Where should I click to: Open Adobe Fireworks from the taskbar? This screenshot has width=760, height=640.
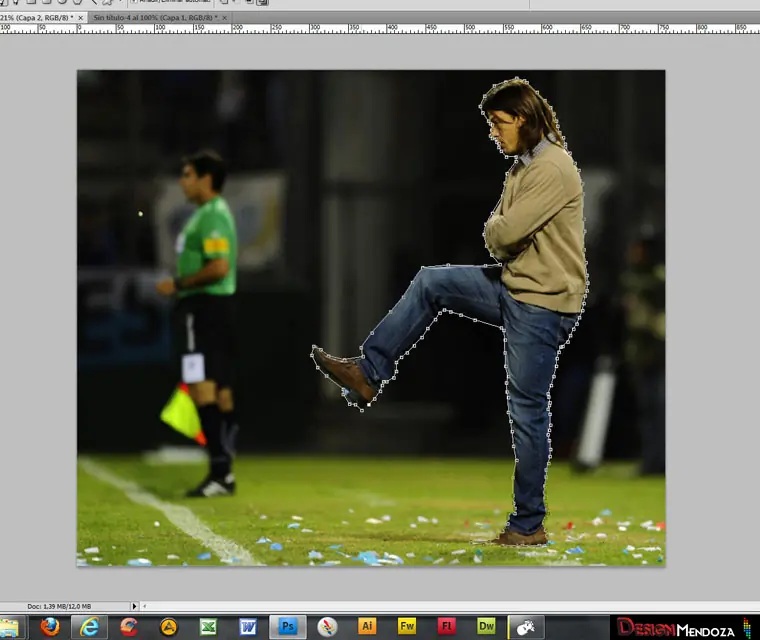407,627
